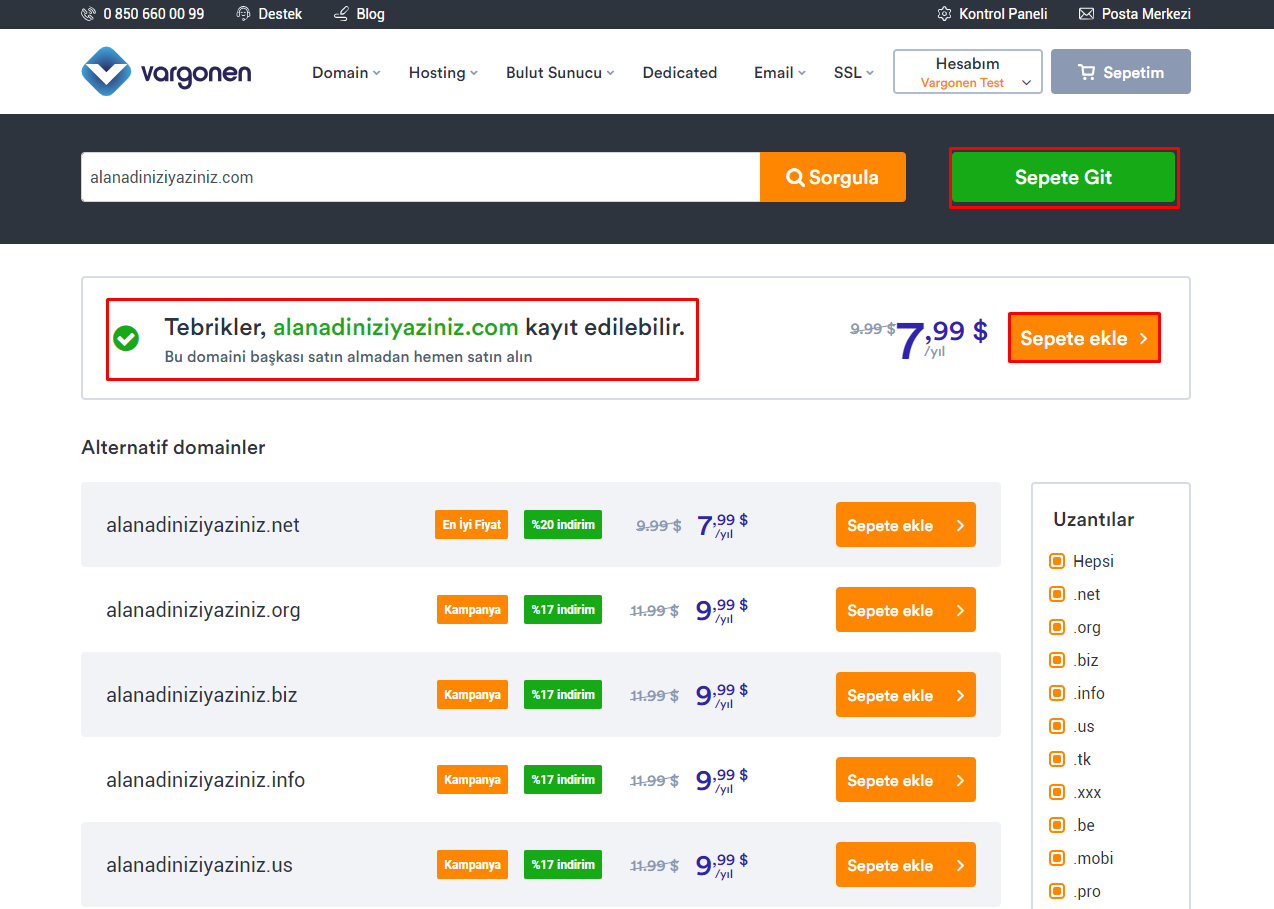Screen dimensions: 1274x909
Task: Click the alanadiniziyaziniz.org domain name
Action: [203, 610]
